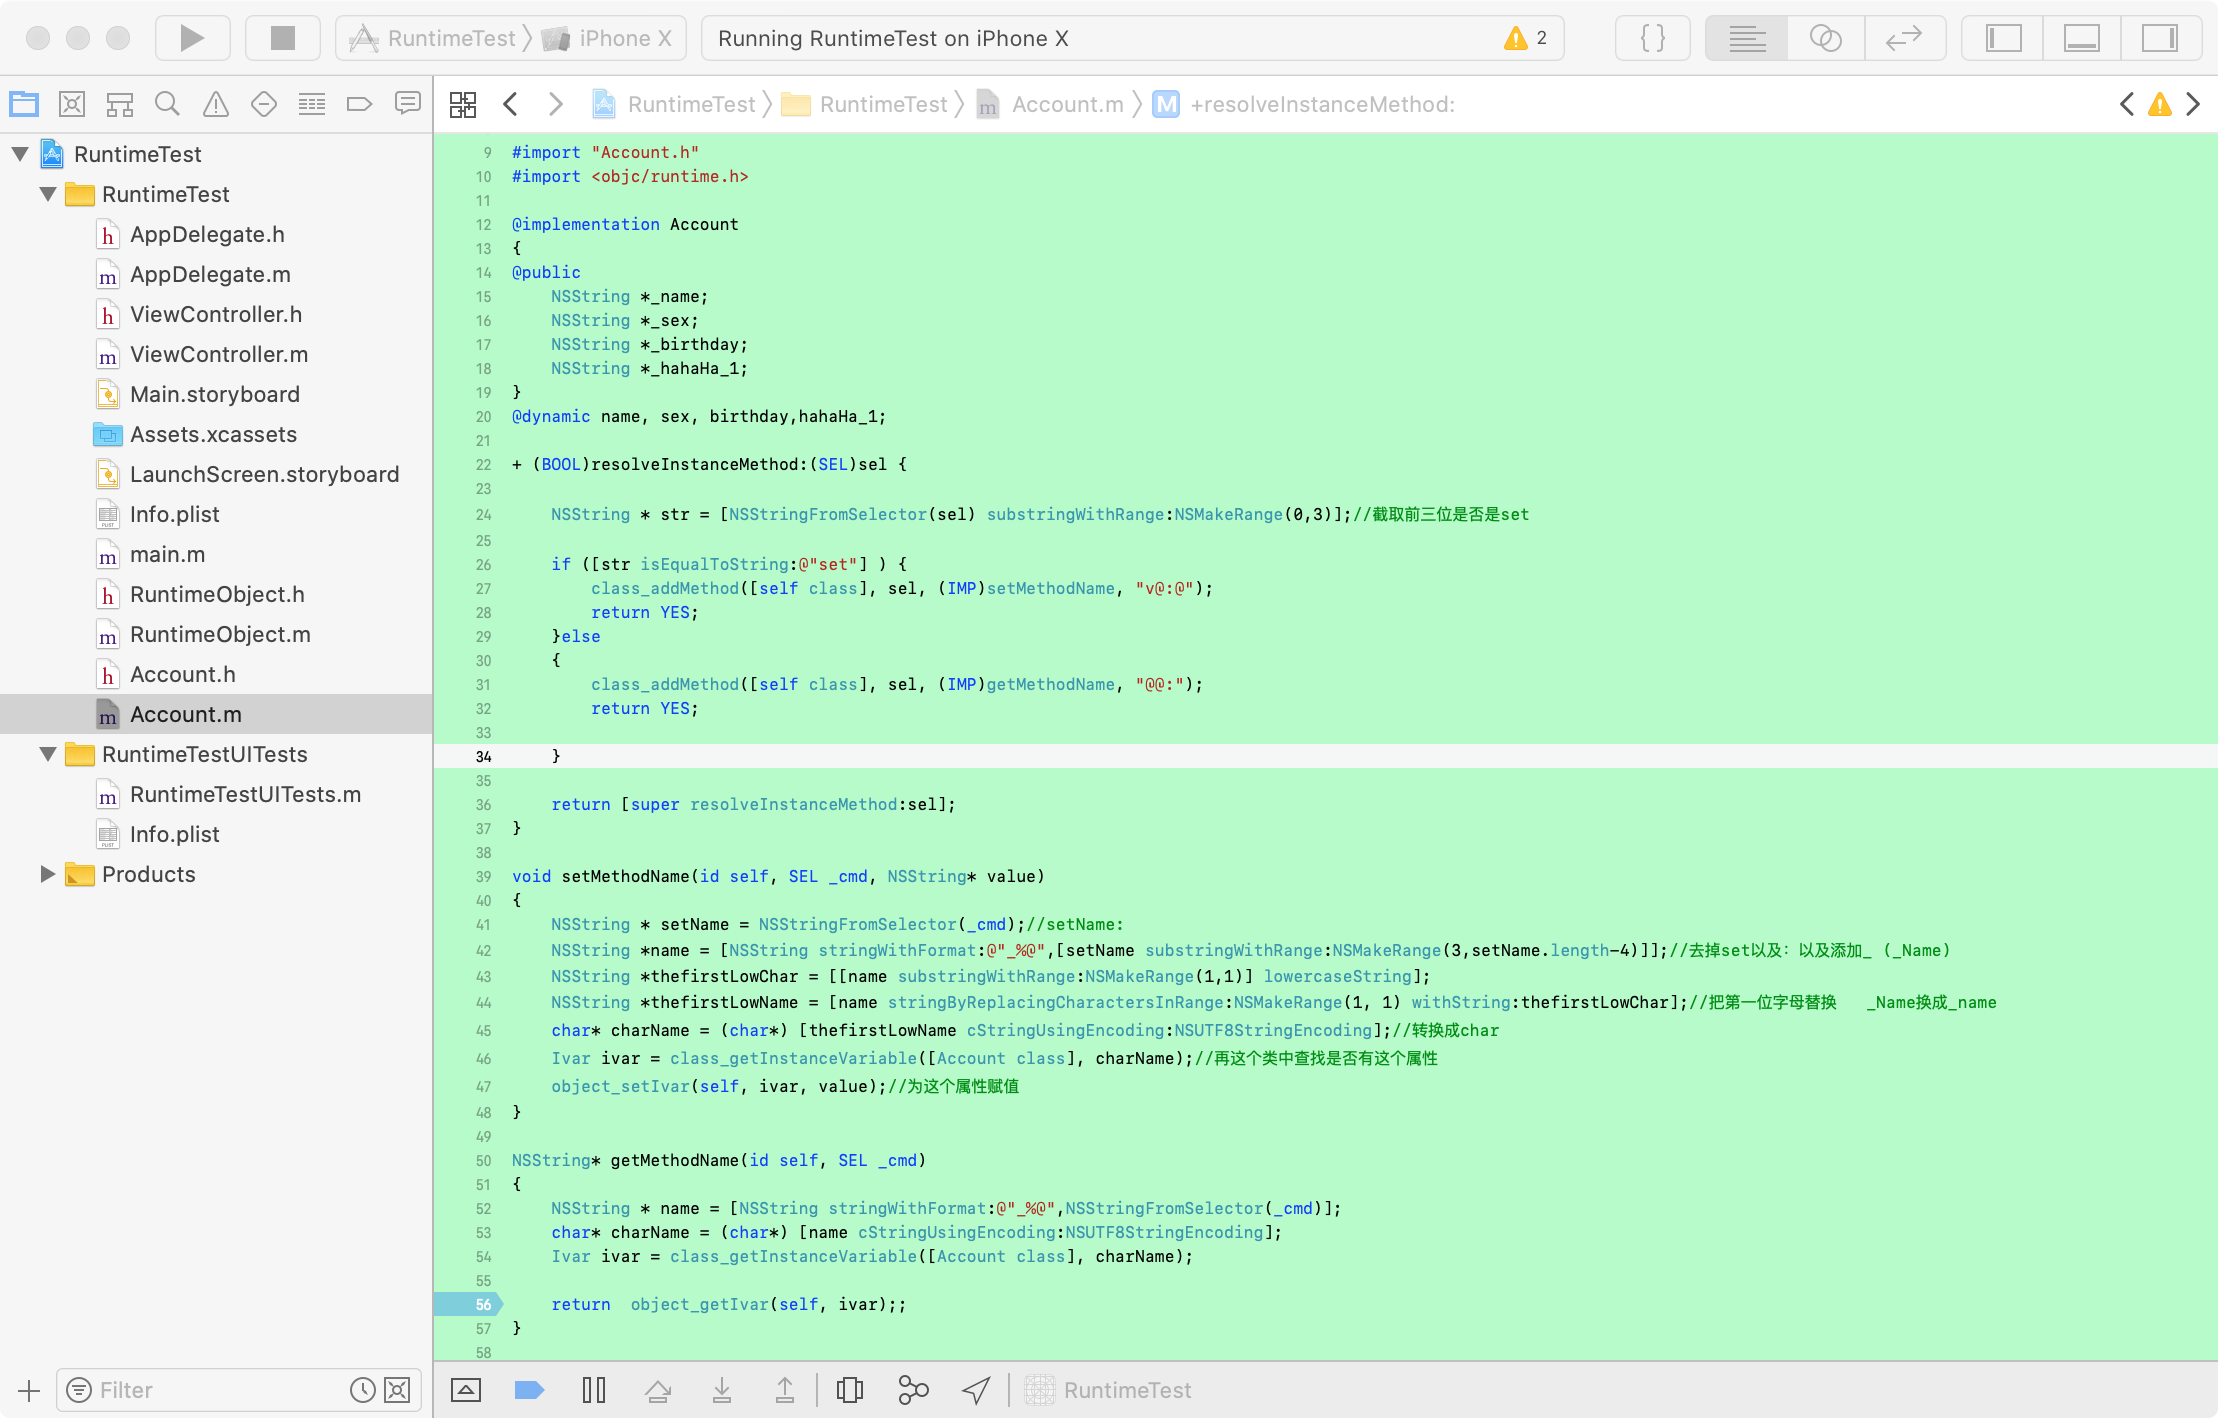Select RuntimeTestUITests.m

pyautogui.click(x=245, y=794)
